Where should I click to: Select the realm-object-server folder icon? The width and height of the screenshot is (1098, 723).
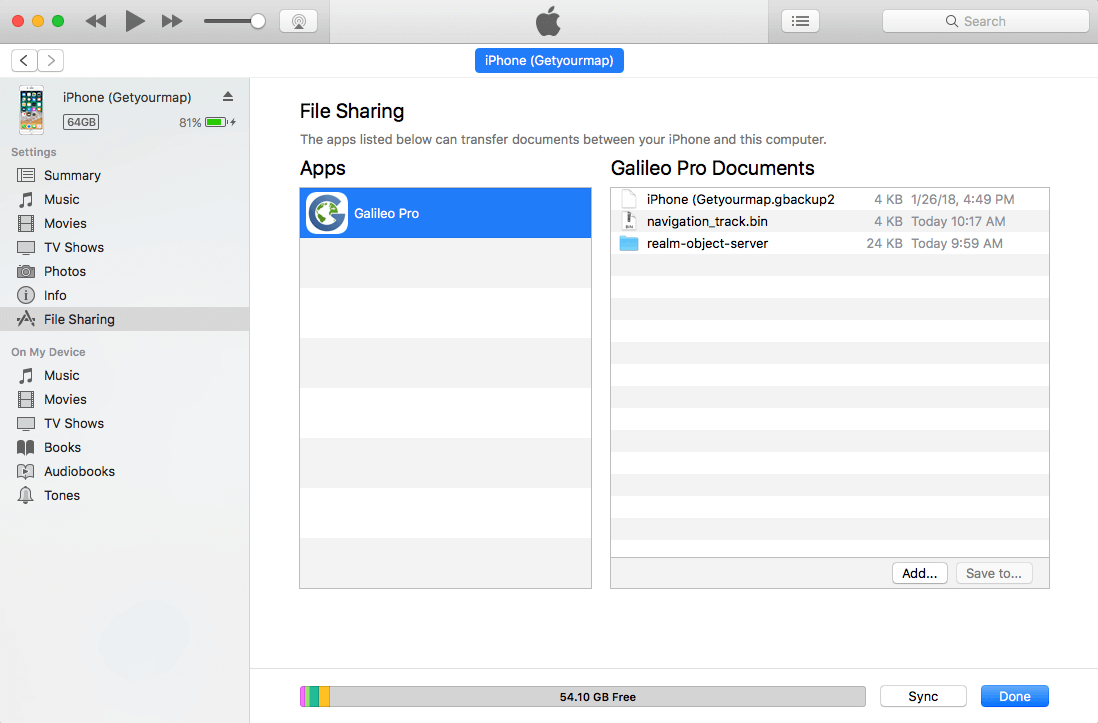click(628, 243)
